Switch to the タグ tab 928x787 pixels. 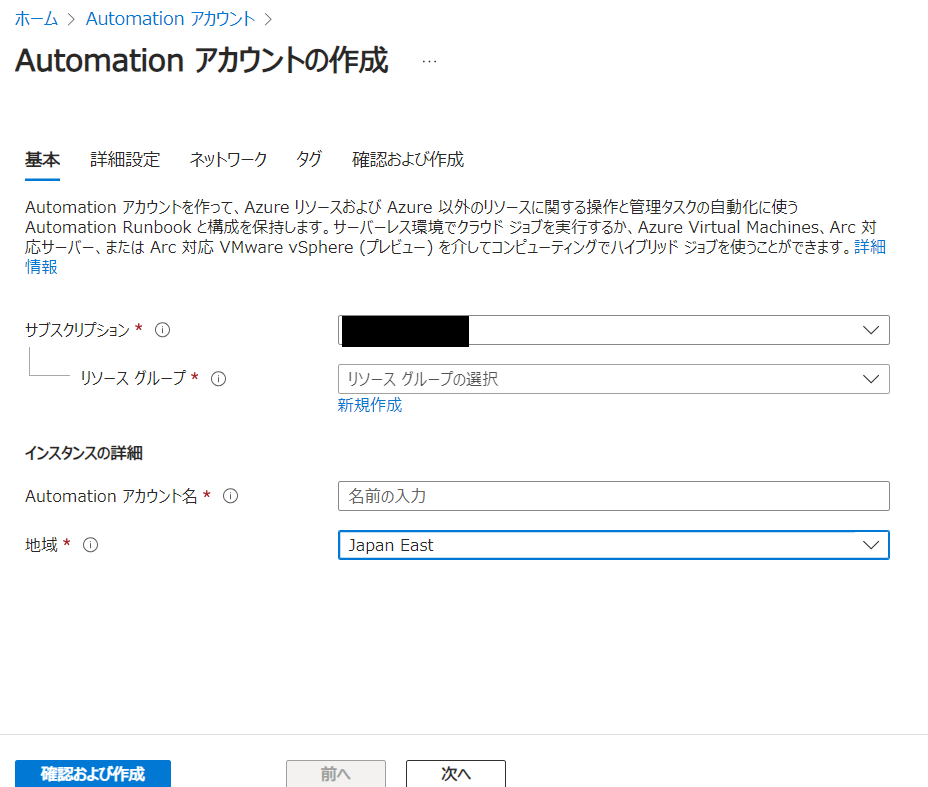pyautogui.click(x=309, y=159)
